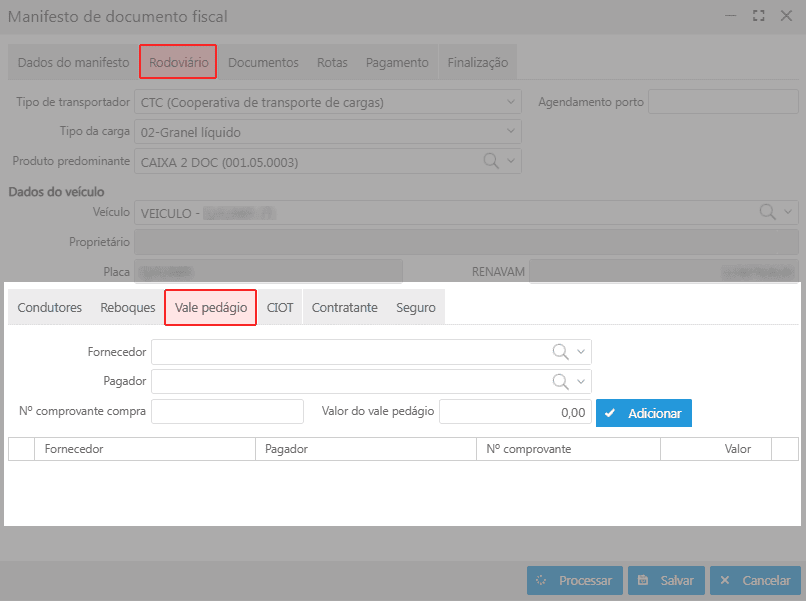Click the Processar button
This screenshot has height=601, width=806.
click(575, 581)
